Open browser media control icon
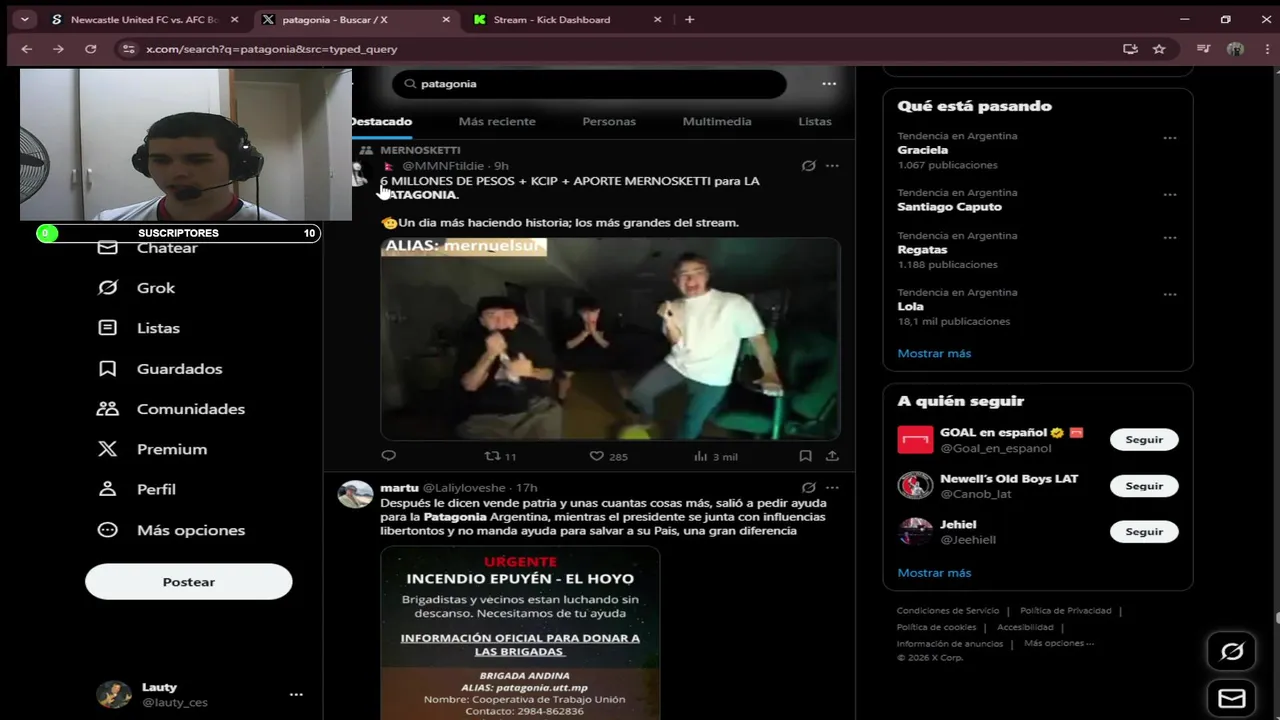This screenshot has width=1280, height=720. (1204, 49)
